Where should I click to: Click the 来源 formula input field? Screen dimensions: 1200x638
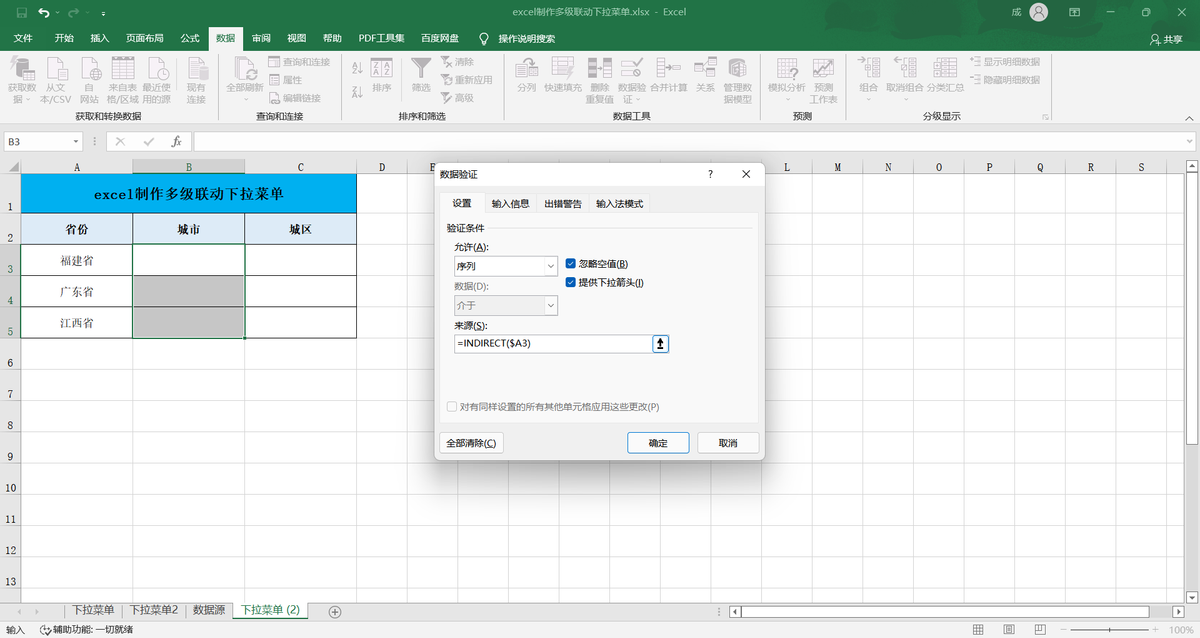[552, 343]
